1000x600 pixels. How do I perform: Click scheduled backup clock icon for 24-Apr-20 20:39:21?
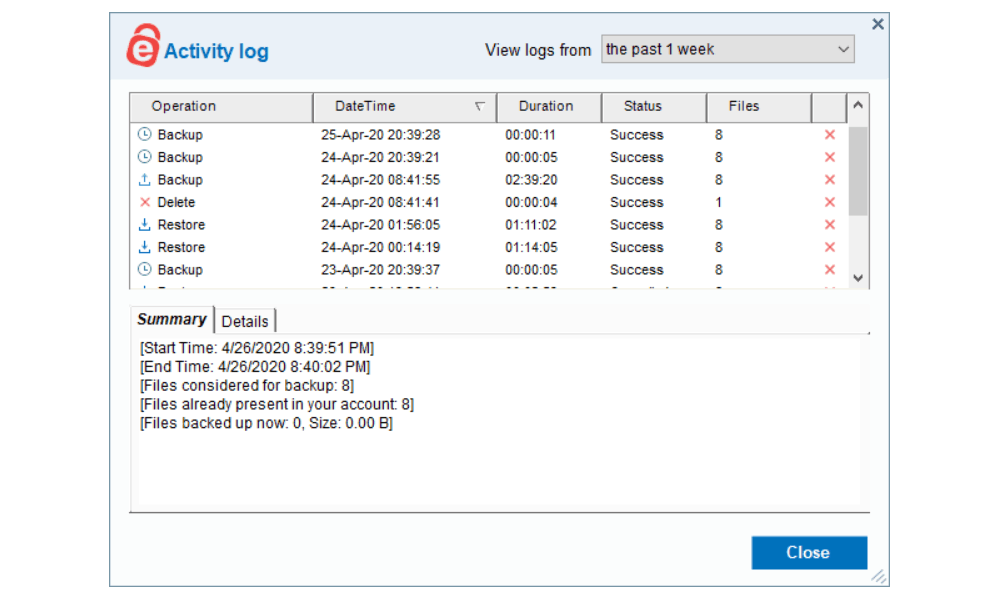pyautogui.click(x=145, y=157)
